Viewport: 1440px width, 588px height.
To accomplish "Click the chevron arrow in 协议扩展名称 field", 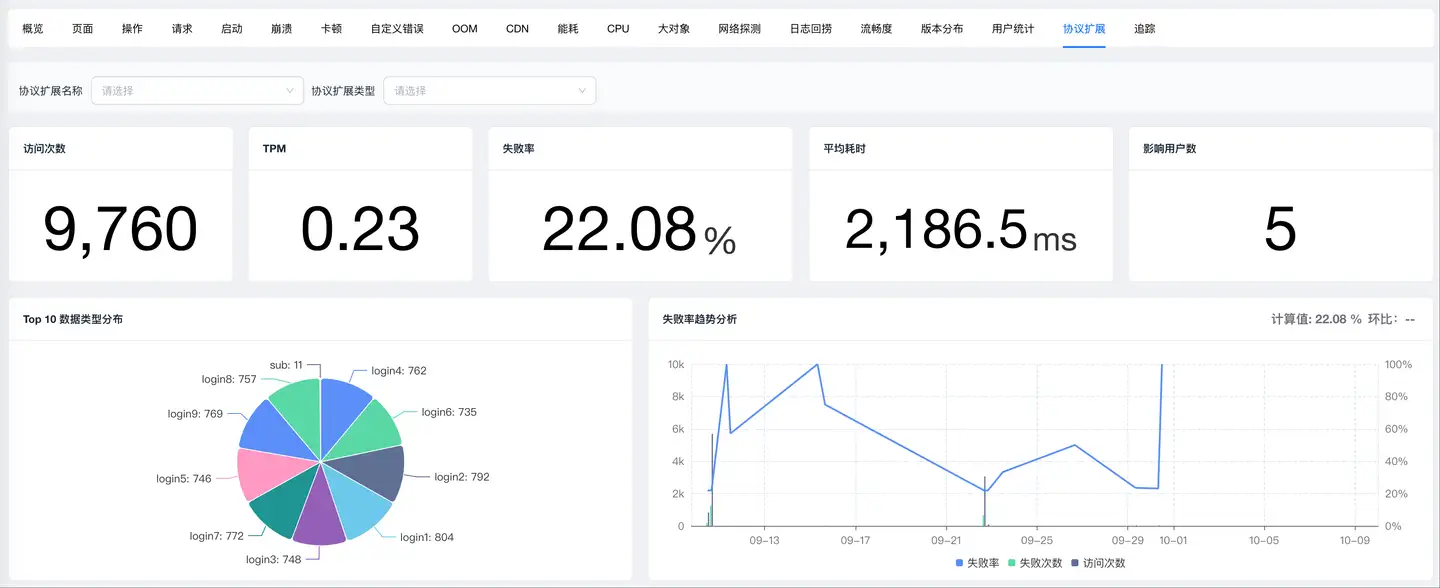I will coord(290,91).
